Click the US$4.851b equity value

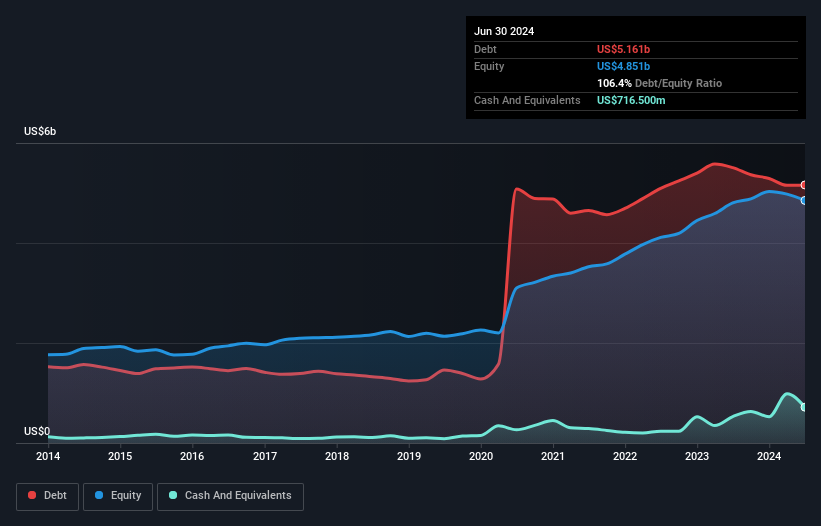tap(623, 66)
